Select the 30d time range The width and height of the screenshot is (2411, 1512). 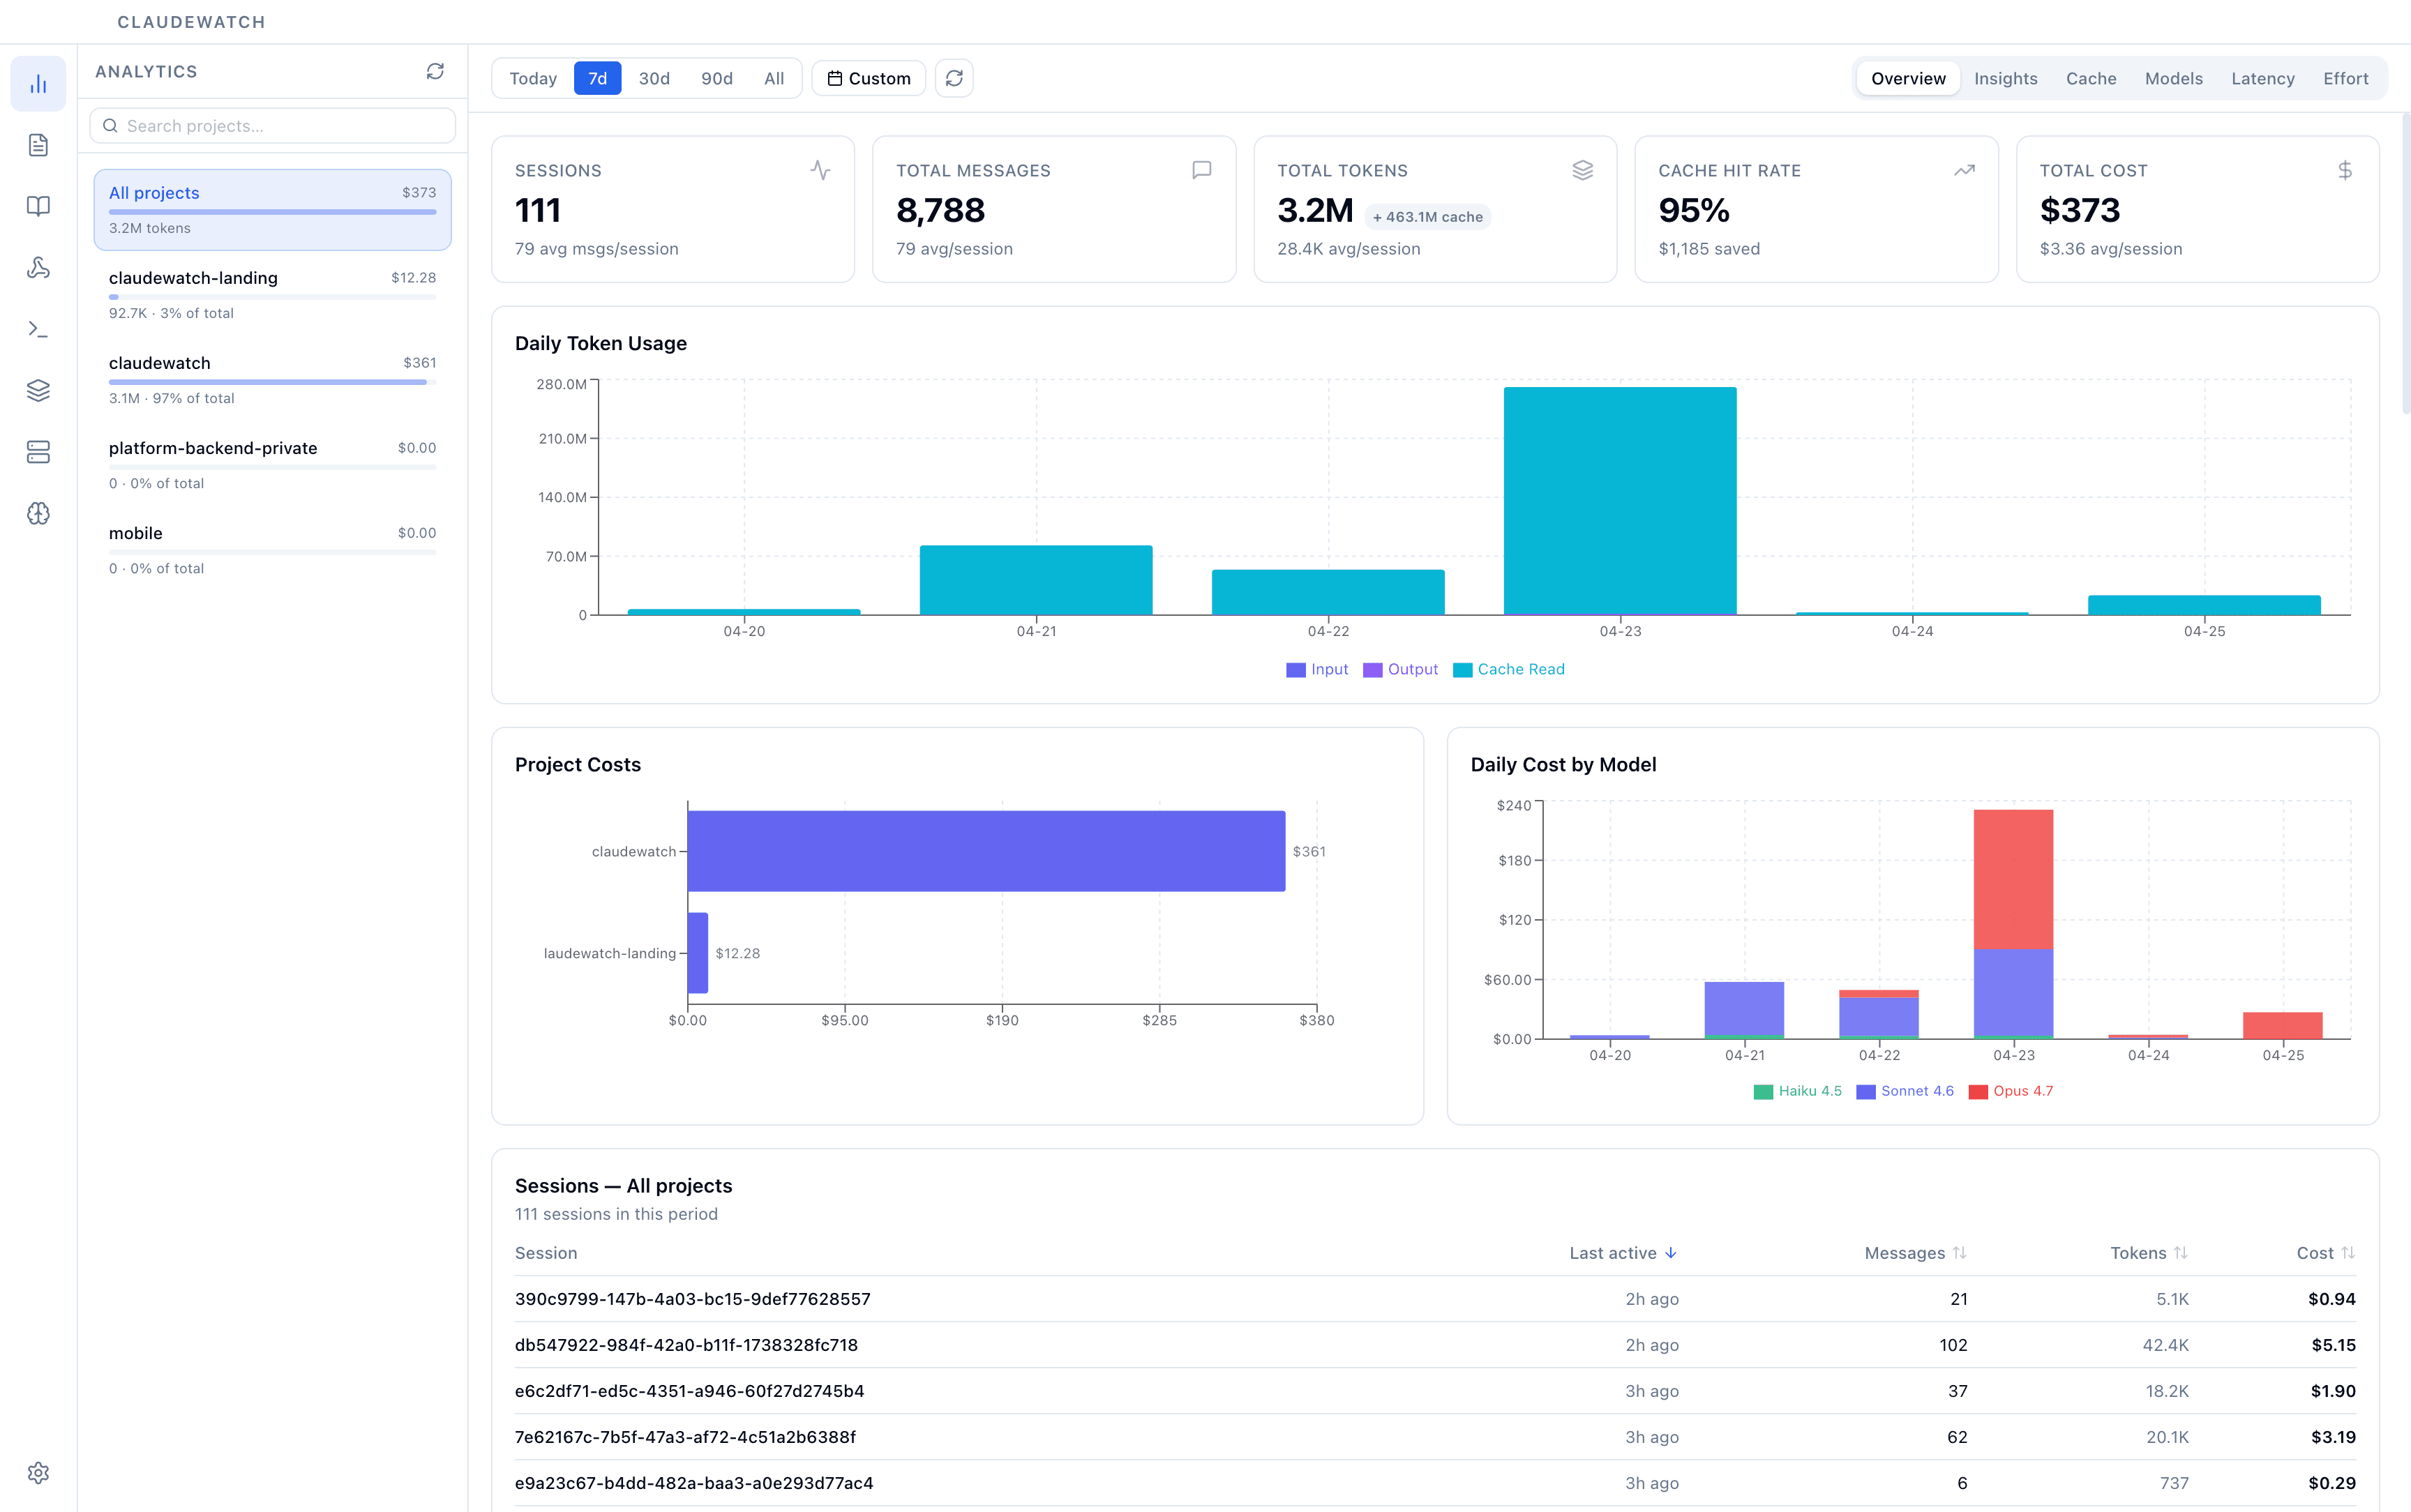[x=654, y=78]
